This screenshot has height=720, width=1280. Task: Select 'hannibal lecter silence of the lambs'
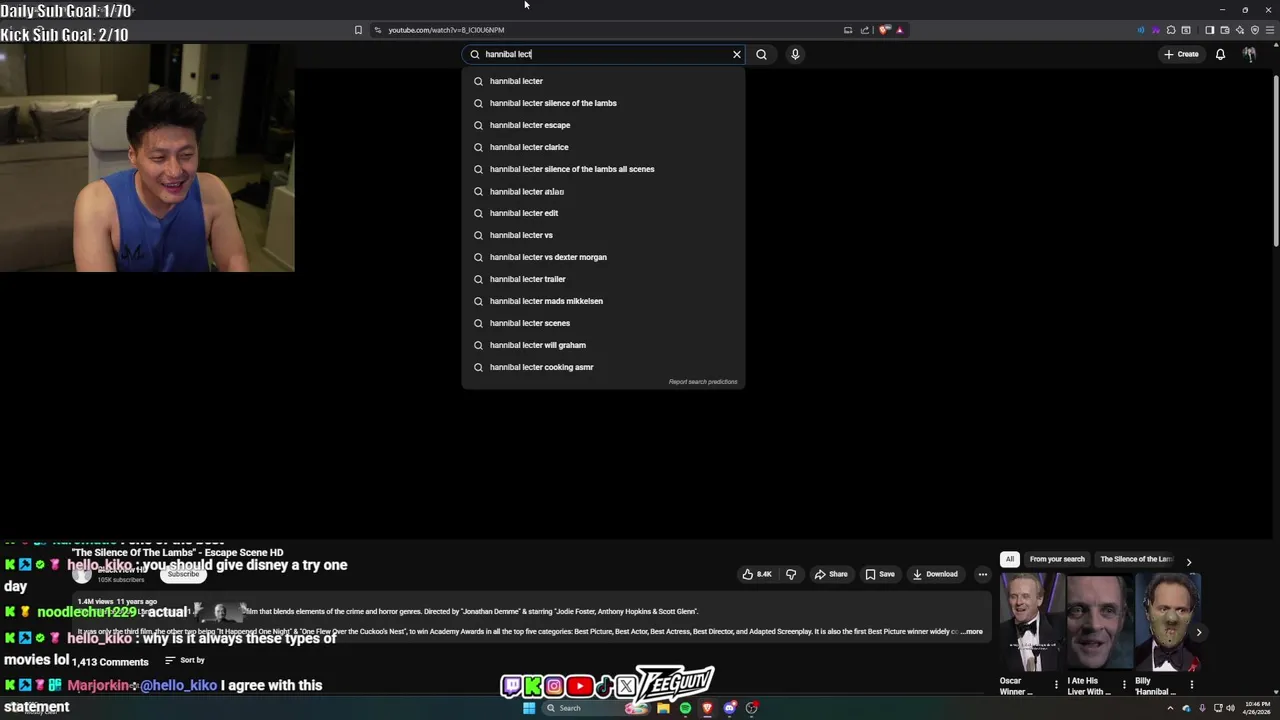pyautogui.click(x=603, y=103)
